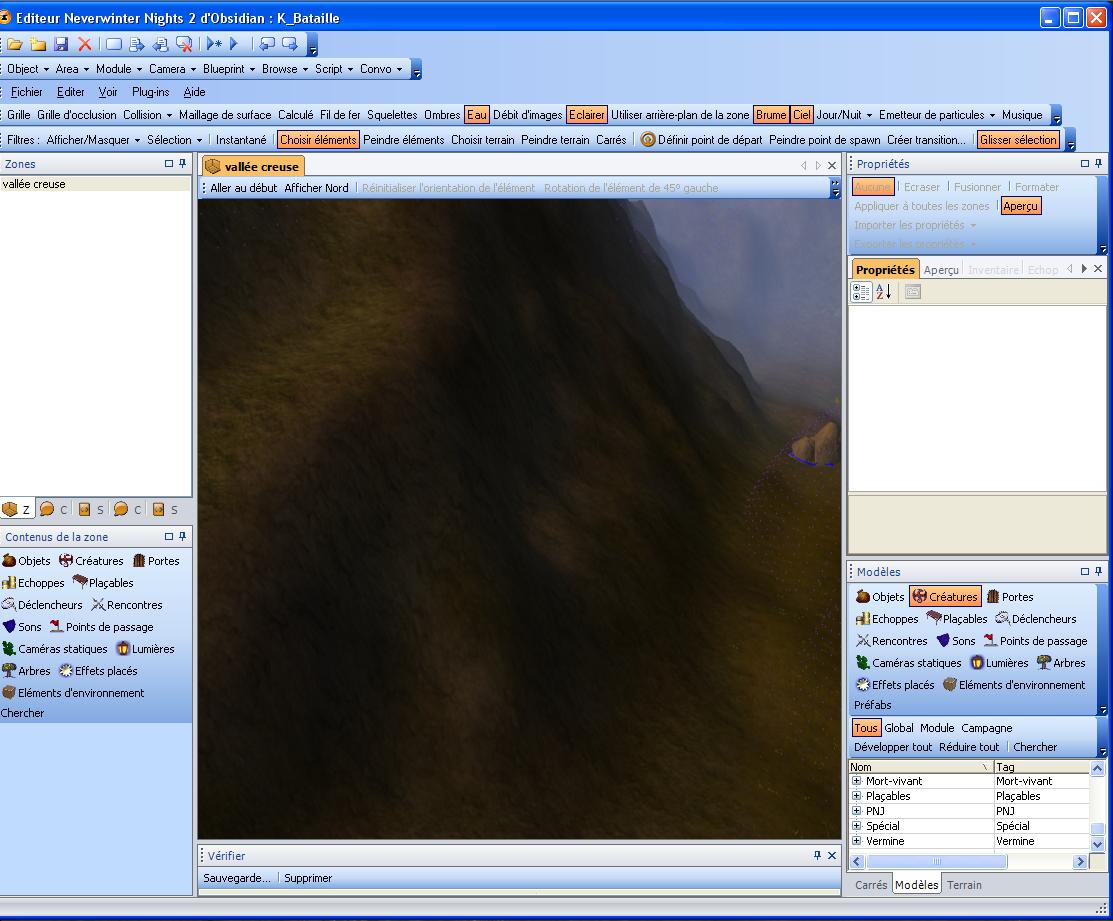Select Portes in Contenus de la zone
Viewport: 1113px width, 921px height.
(156, 561)
